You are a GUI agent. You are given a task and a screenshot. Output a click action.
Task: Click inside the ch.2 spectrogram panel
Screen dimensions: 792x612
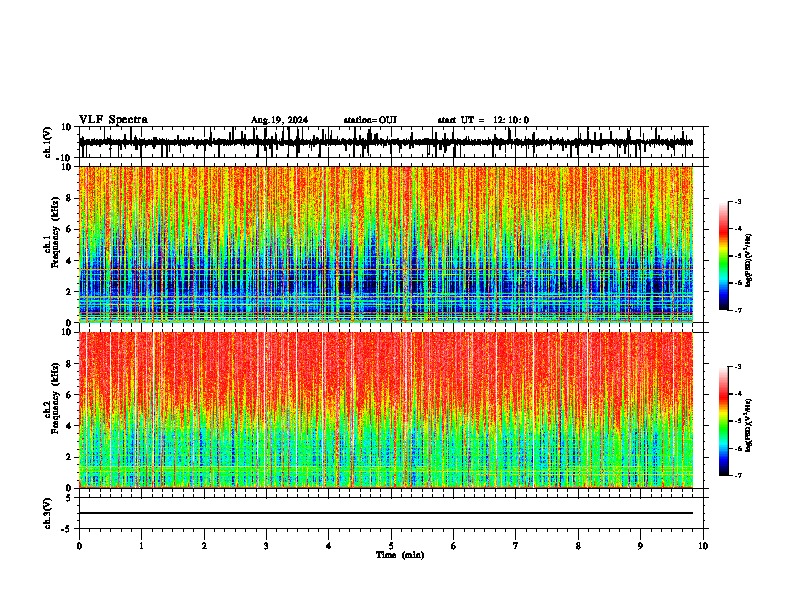pos(386,410)
